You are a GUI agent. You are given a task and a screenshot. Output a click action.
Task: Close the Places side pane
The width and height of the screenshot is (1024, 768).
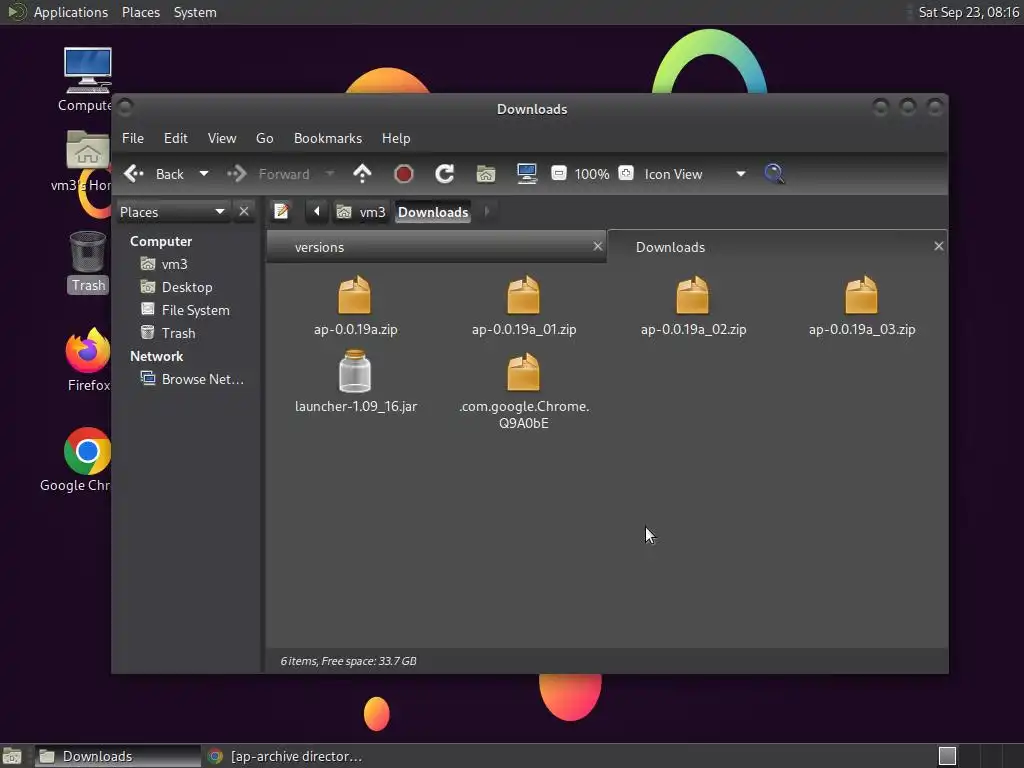[244, 212]
